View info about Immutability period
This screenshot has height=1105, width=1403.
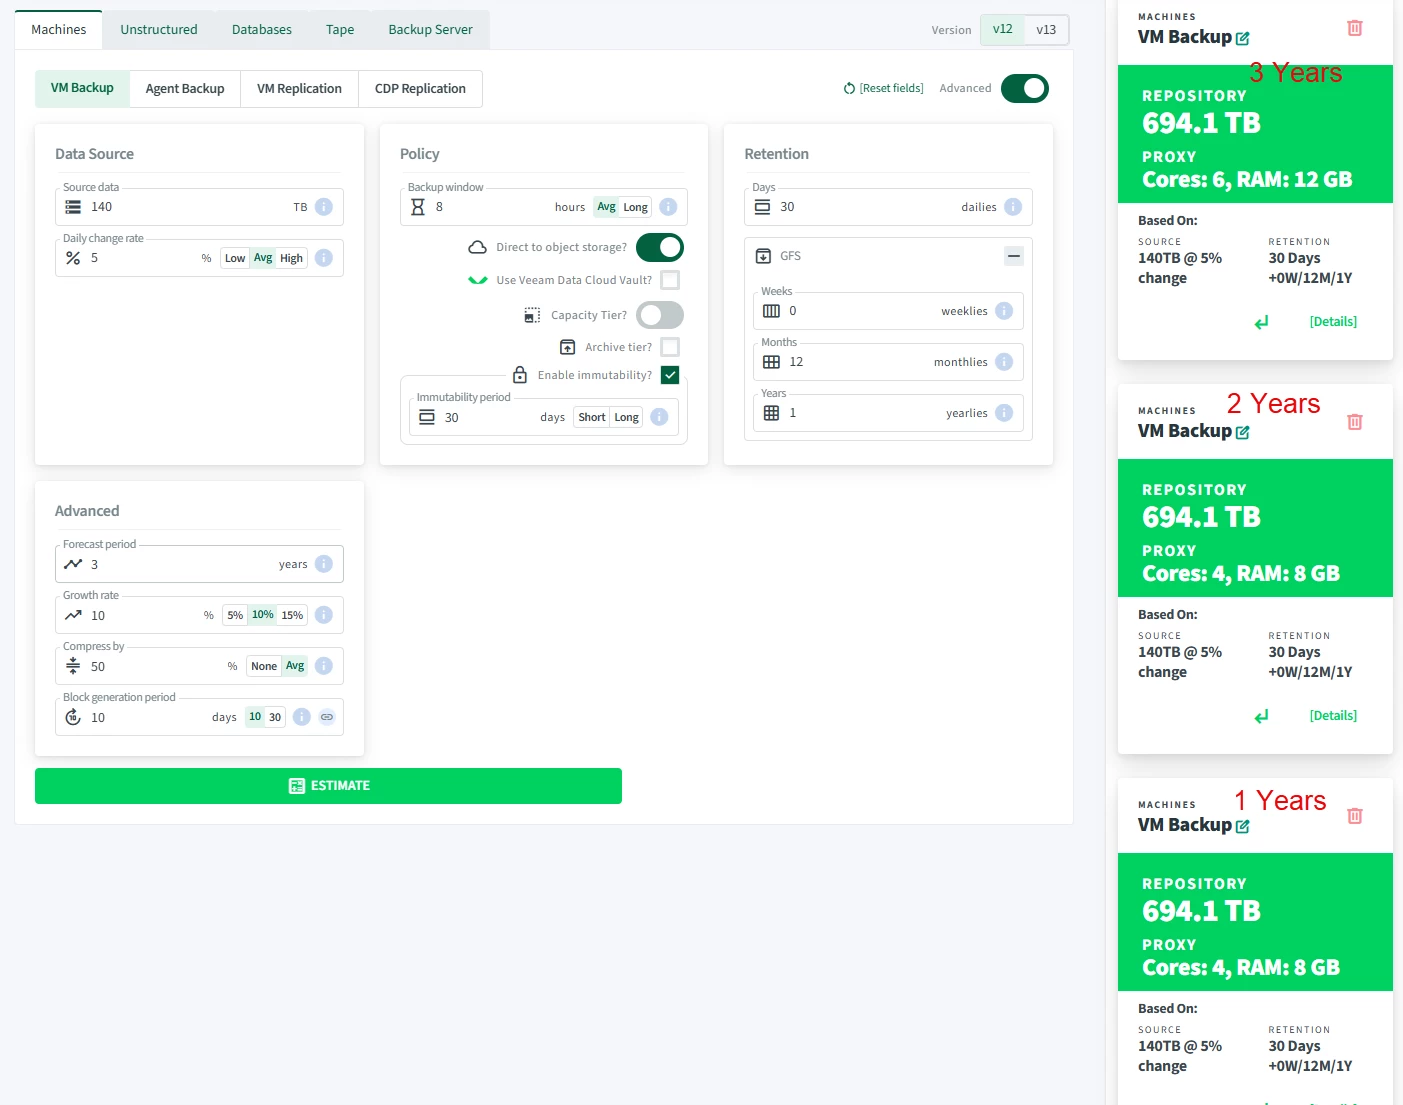[x=659, y=417]
